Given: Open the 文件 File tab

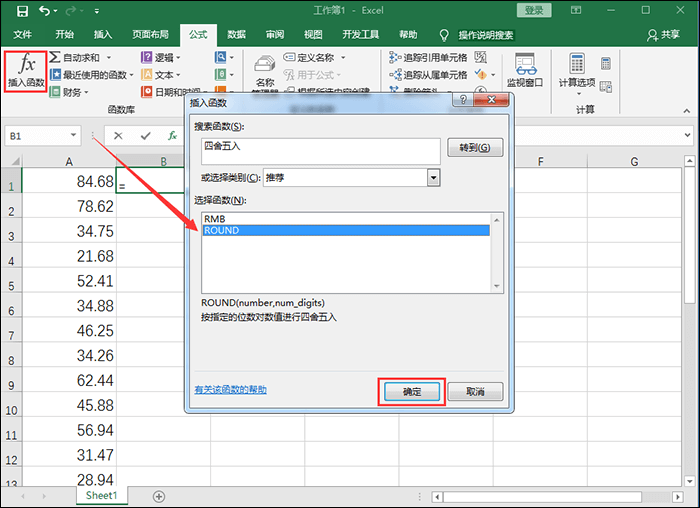Looking at the screenshot, I should click(22, 34).
